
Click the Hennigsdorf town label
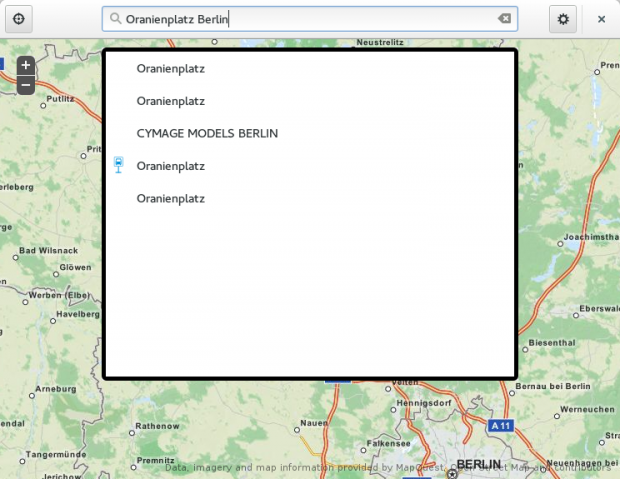[x=424, y=403]
